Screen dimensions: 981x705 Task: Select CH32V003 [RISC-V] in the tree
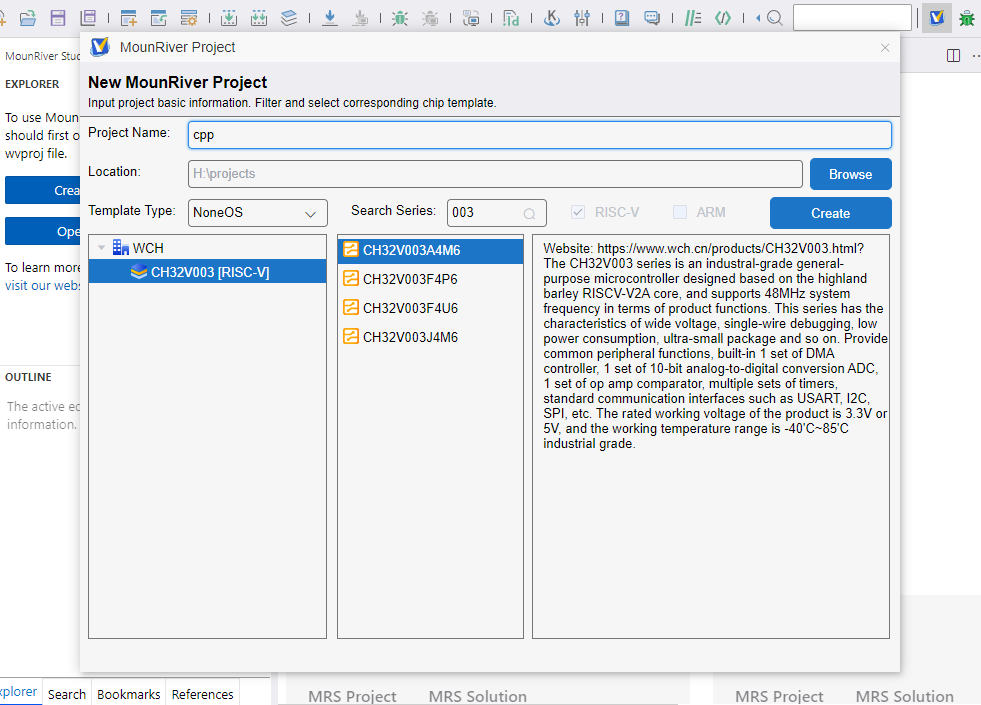207,272
